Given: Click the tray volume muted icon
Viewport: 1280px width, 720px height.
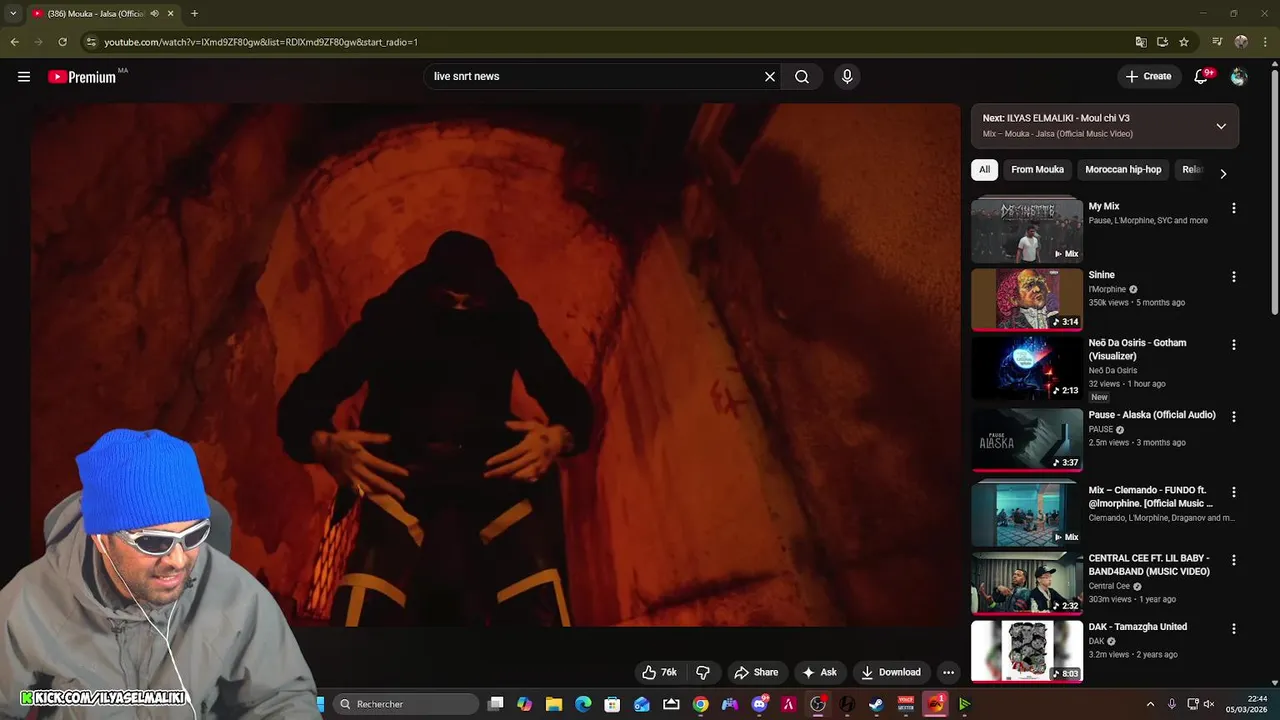Looking at the screenshot, I should tap(1209, 704).
